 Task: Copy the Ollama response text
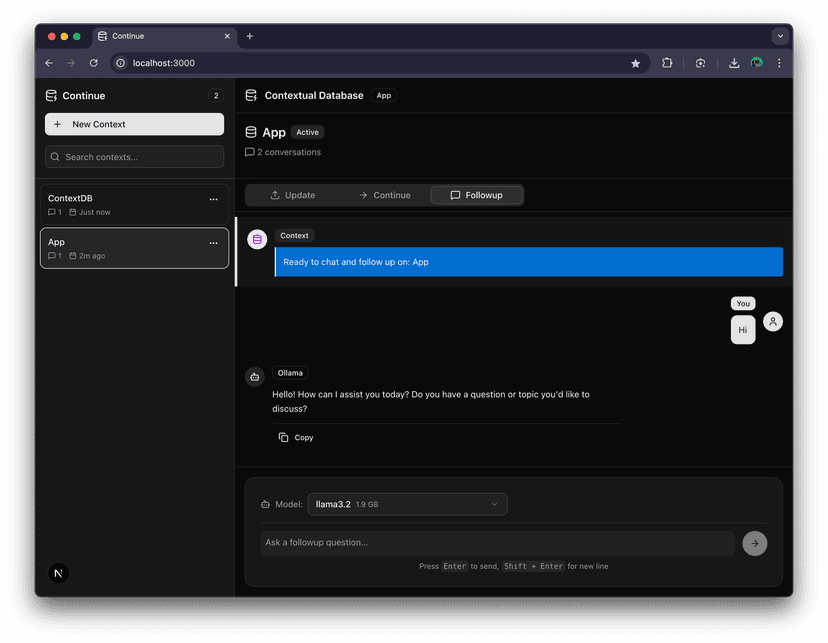(x=296, y=437)
